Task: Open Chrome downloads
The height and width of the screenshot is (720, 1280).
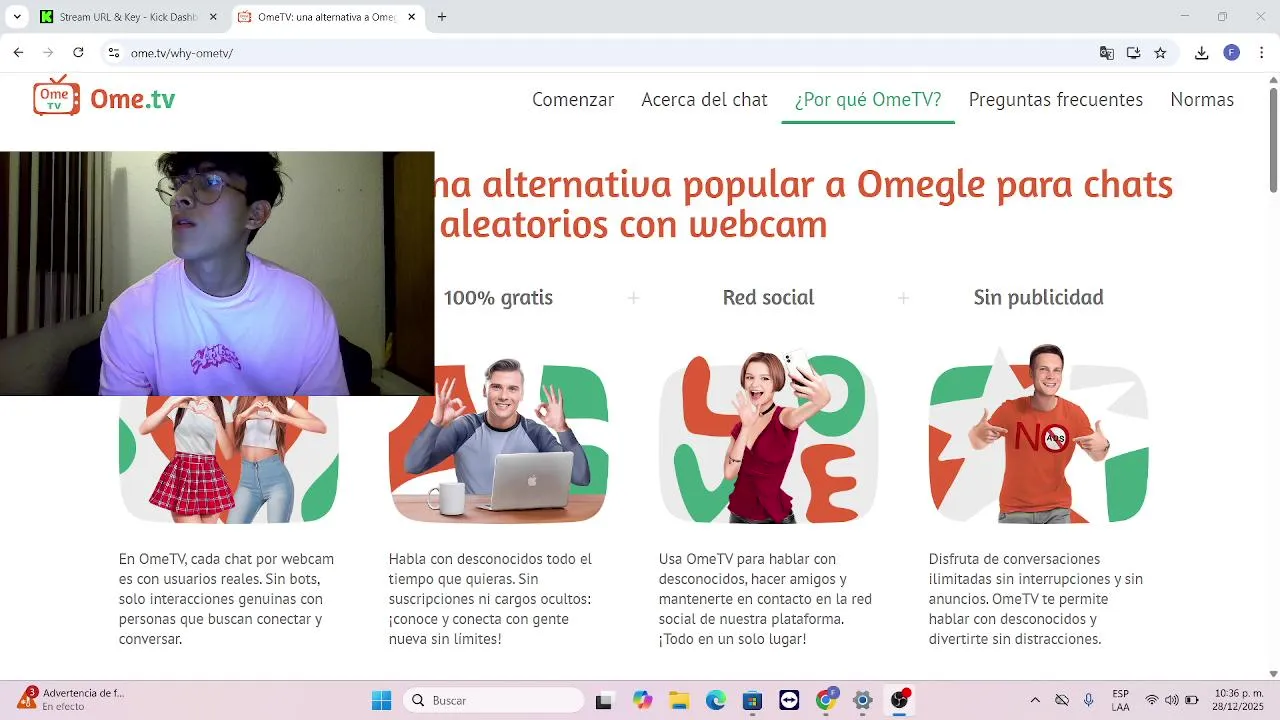Action: (x=1202, y=53)
